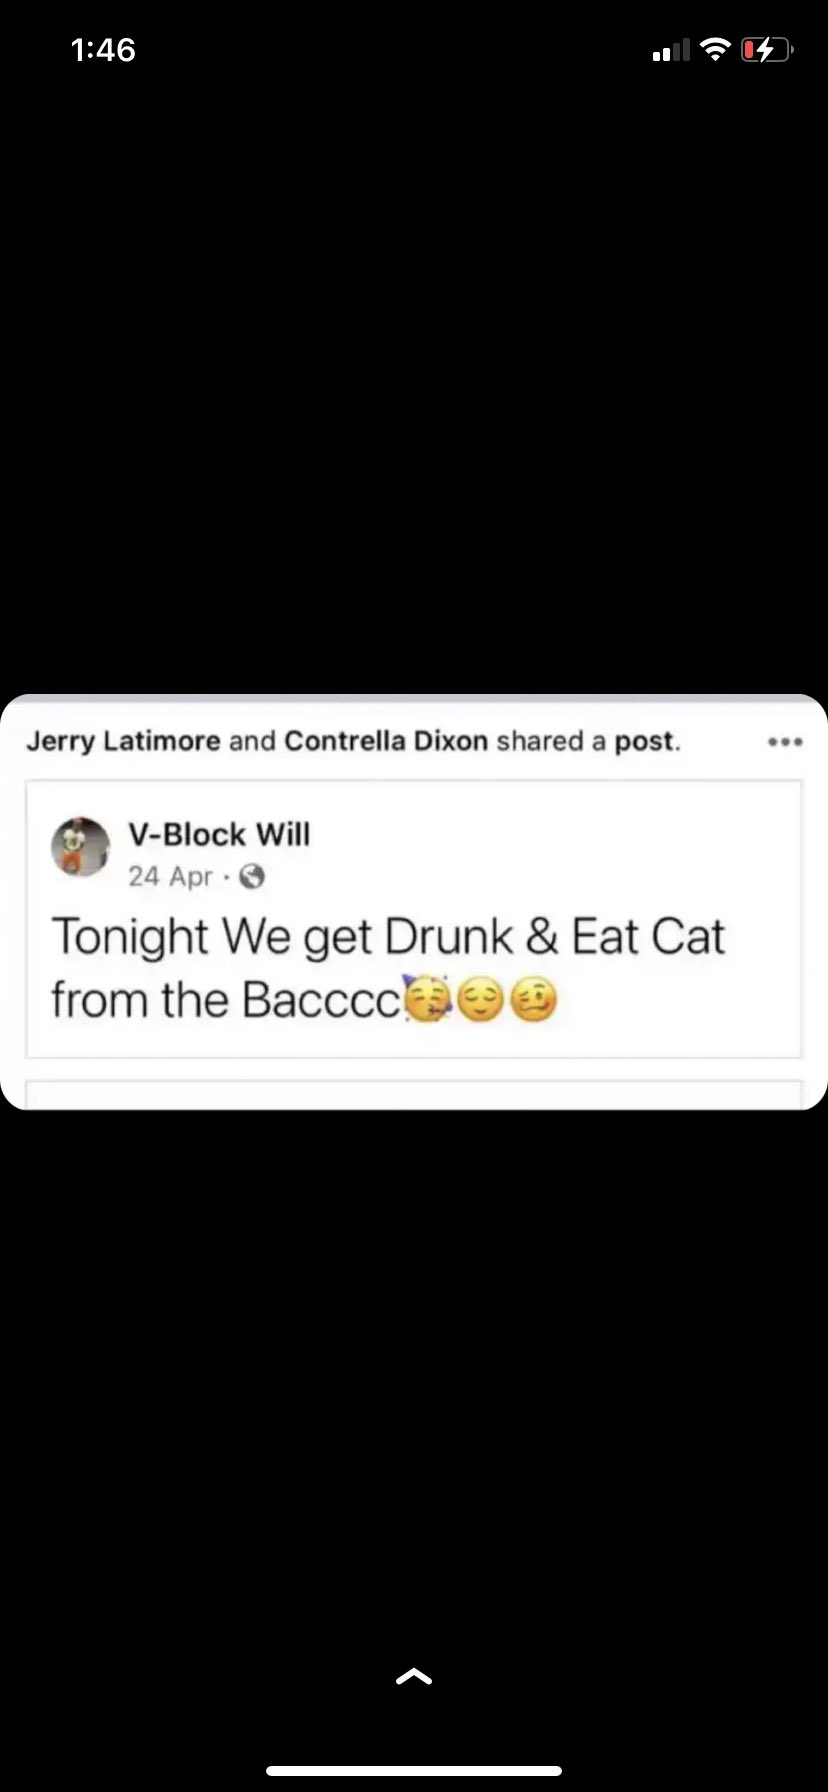Image resolution: width=828 pixels, height=1792 pixels.
Task: Open the three-dot post options menu
Action: point(785,742)
